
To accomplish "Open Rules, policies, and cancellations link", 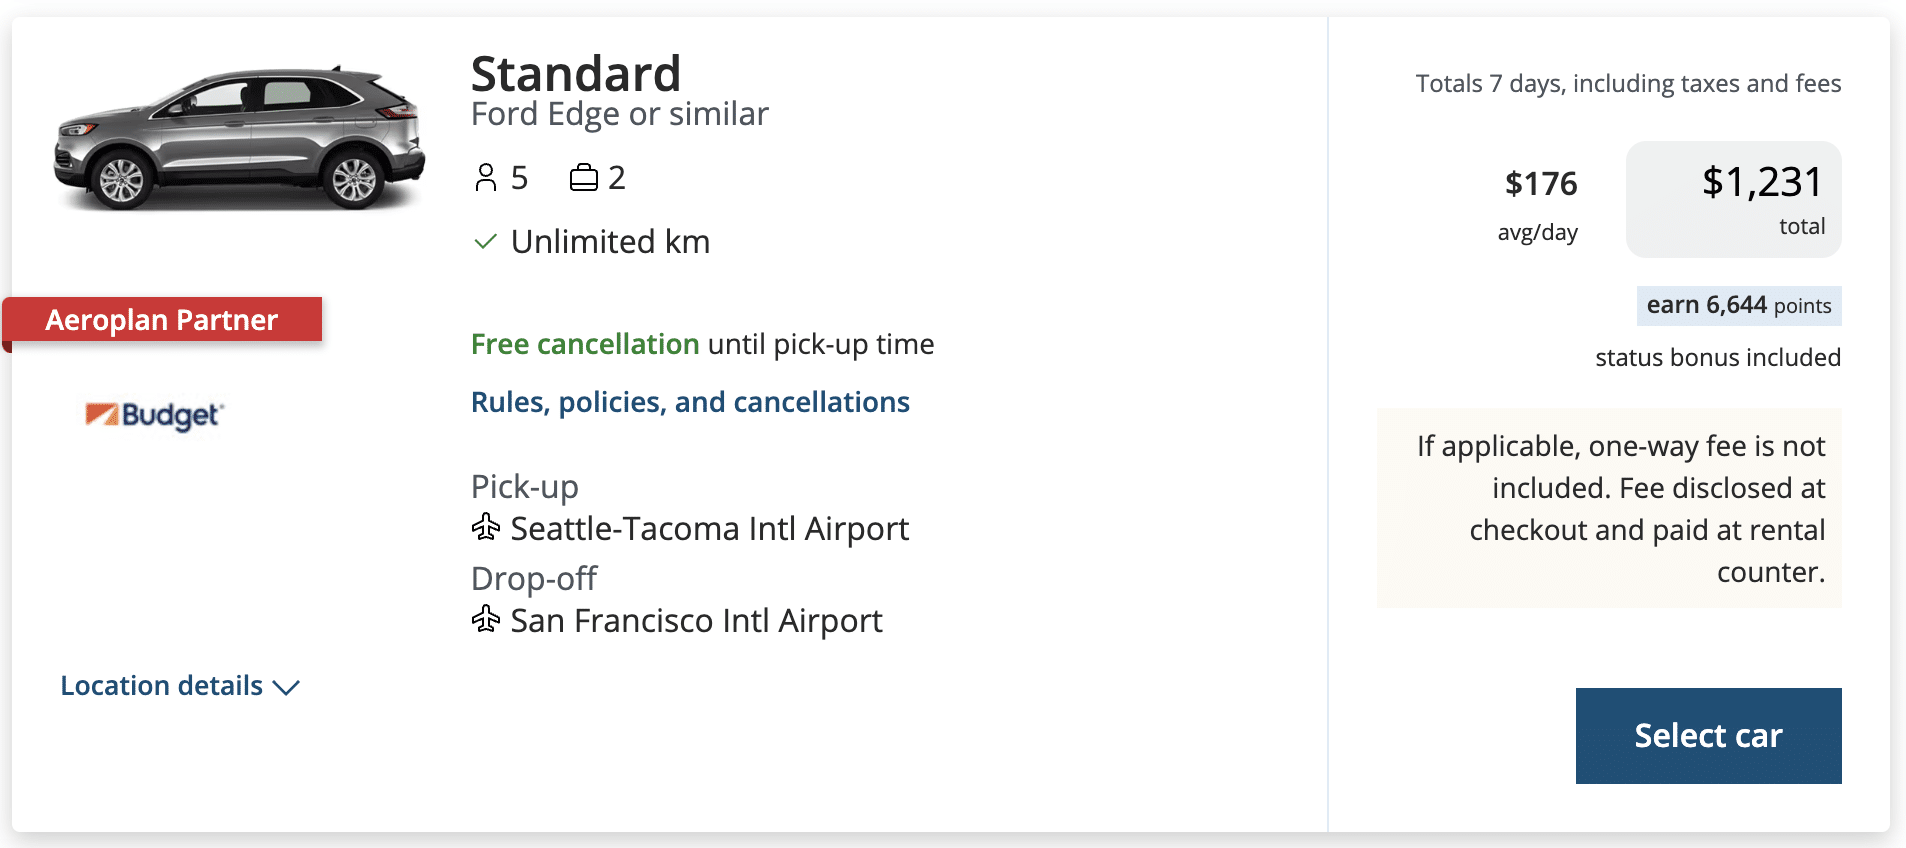I will click(690, 402).
